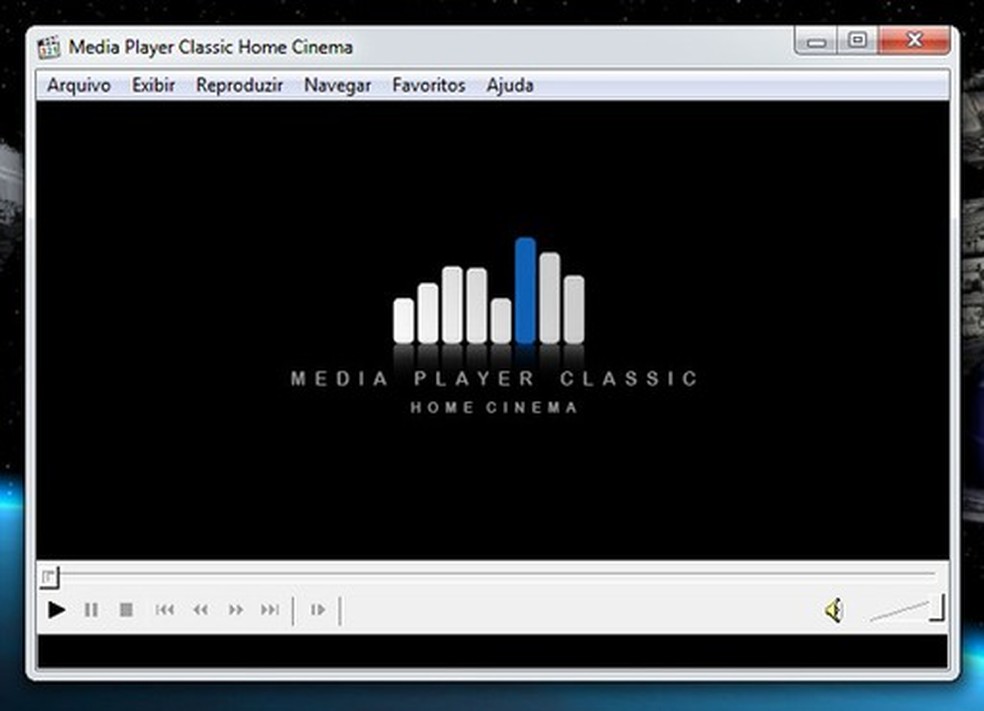This screenshot has height=711, width=984.
Task: Skip to next track icon
Action: click(x=270, y=609)
